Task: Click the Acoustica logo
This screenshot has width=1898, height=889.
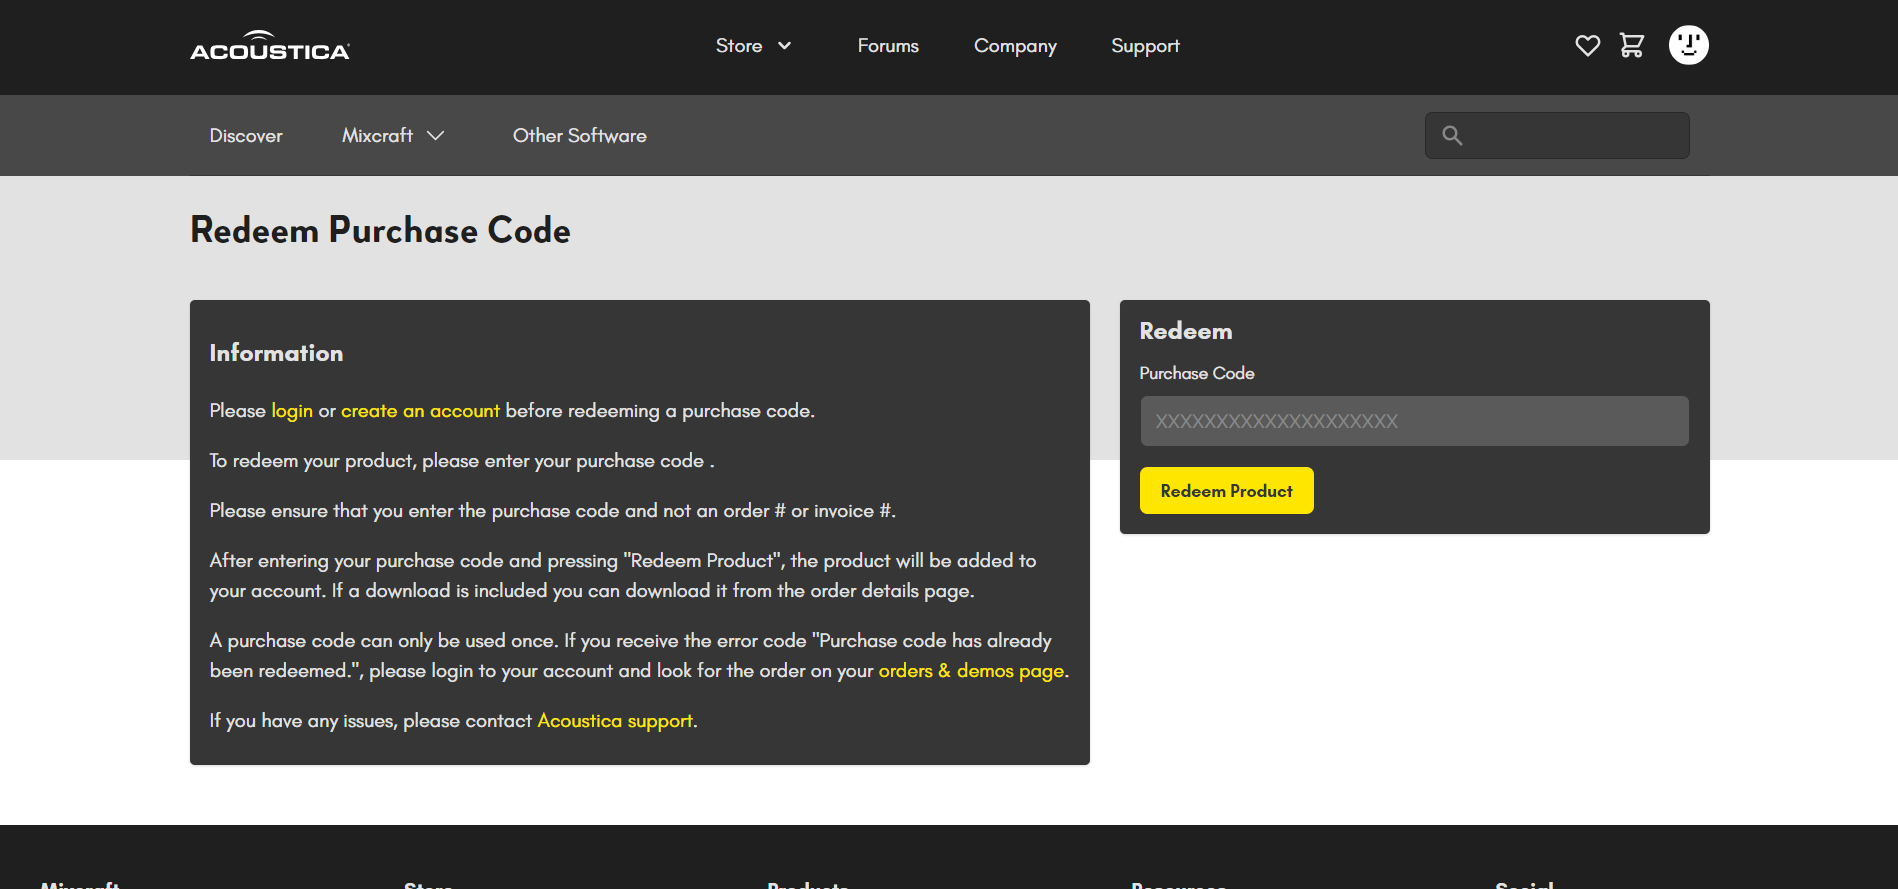Action: click(x=270, y=46)
